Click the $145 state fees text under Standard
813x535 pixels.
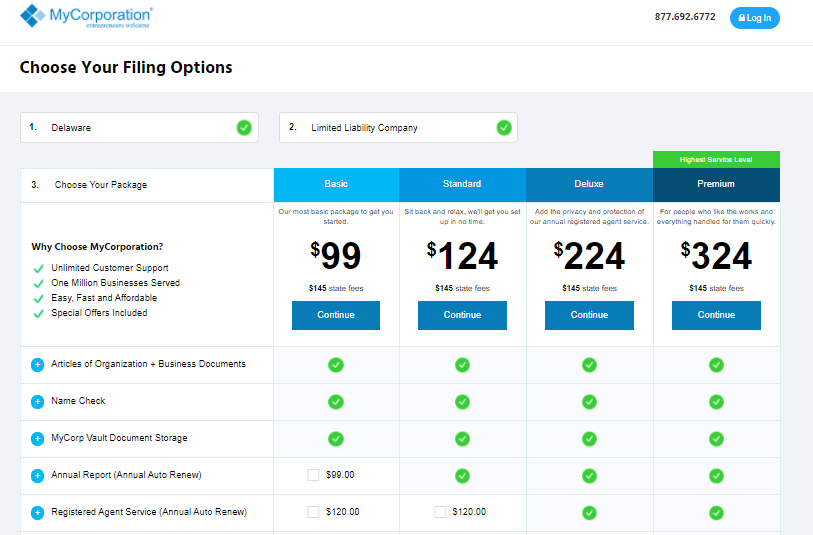462,288
